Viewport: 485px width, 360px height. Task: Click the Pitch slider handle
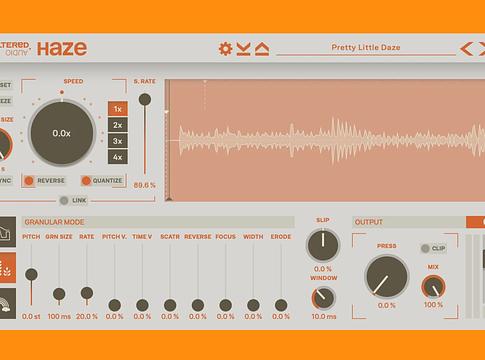(x=31, y=274)
